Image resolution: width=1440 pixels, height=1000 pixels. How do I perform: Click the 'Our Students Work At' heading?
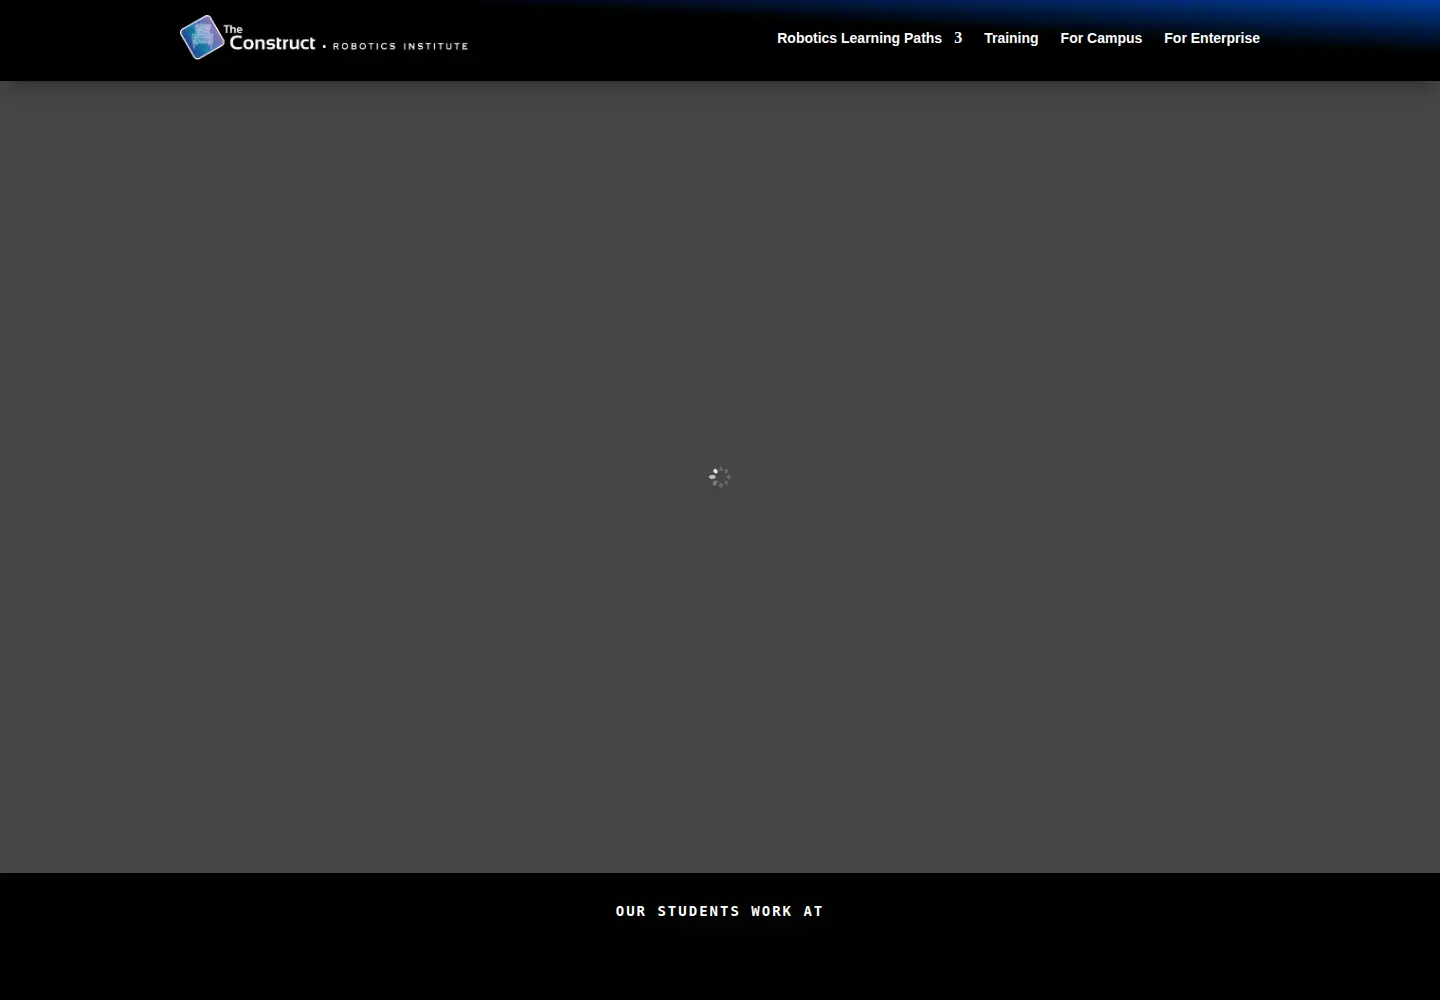pyautogui.click(x=720, y=911)
